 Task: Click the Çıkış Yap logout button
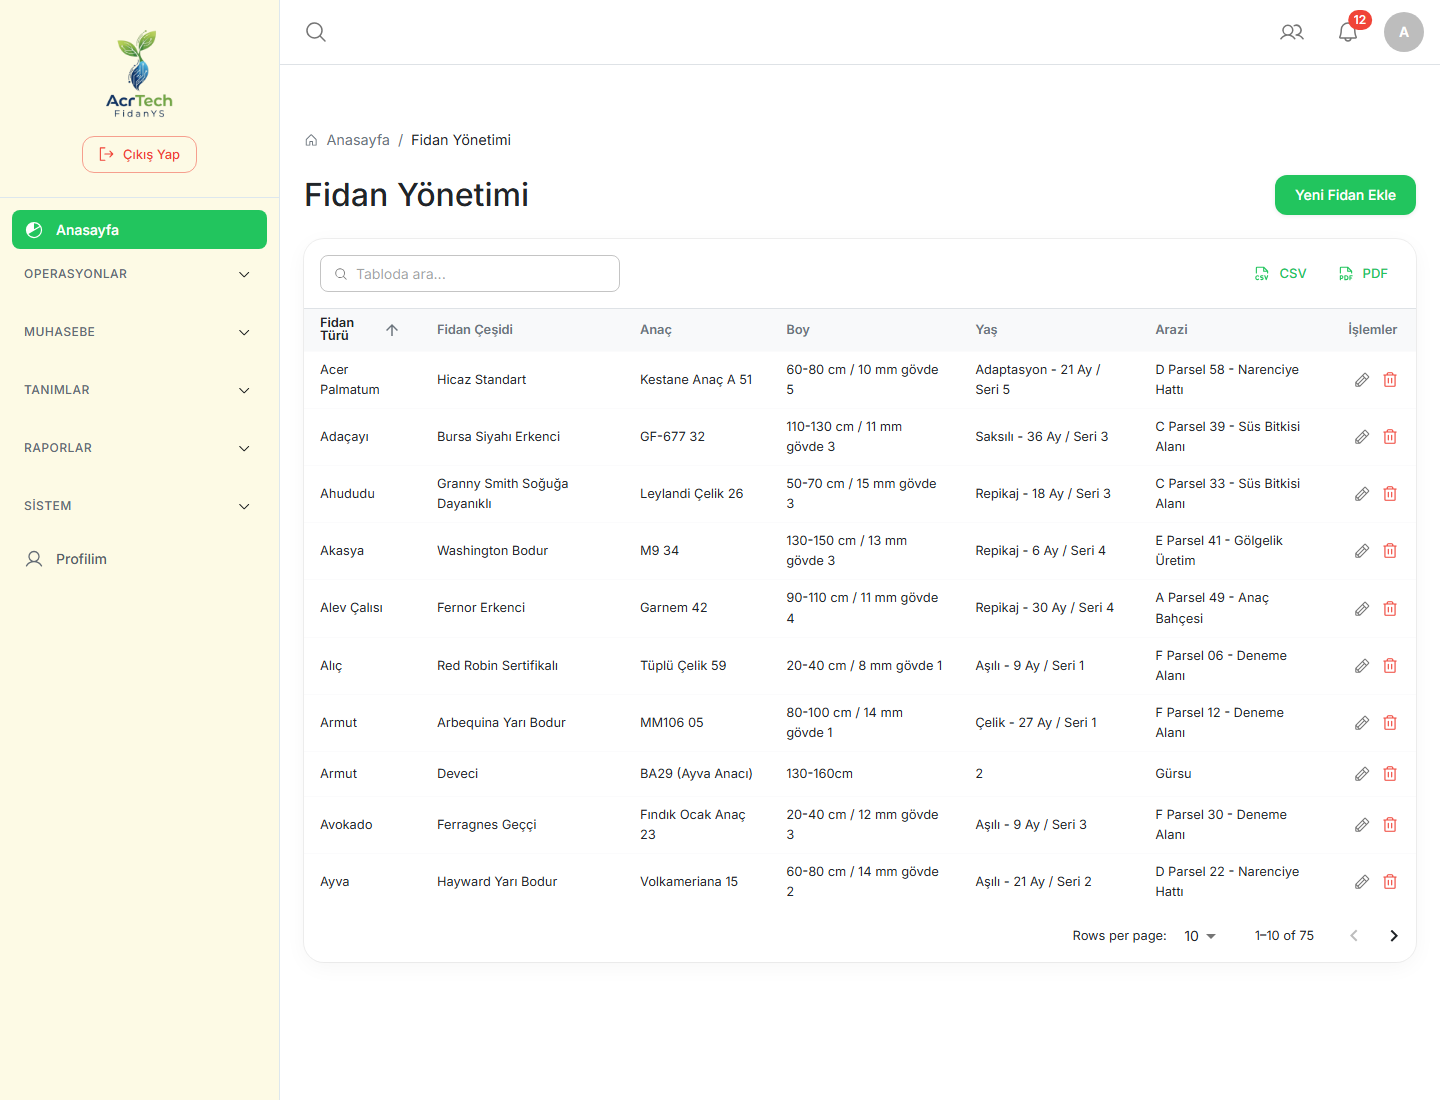[139, 155]
